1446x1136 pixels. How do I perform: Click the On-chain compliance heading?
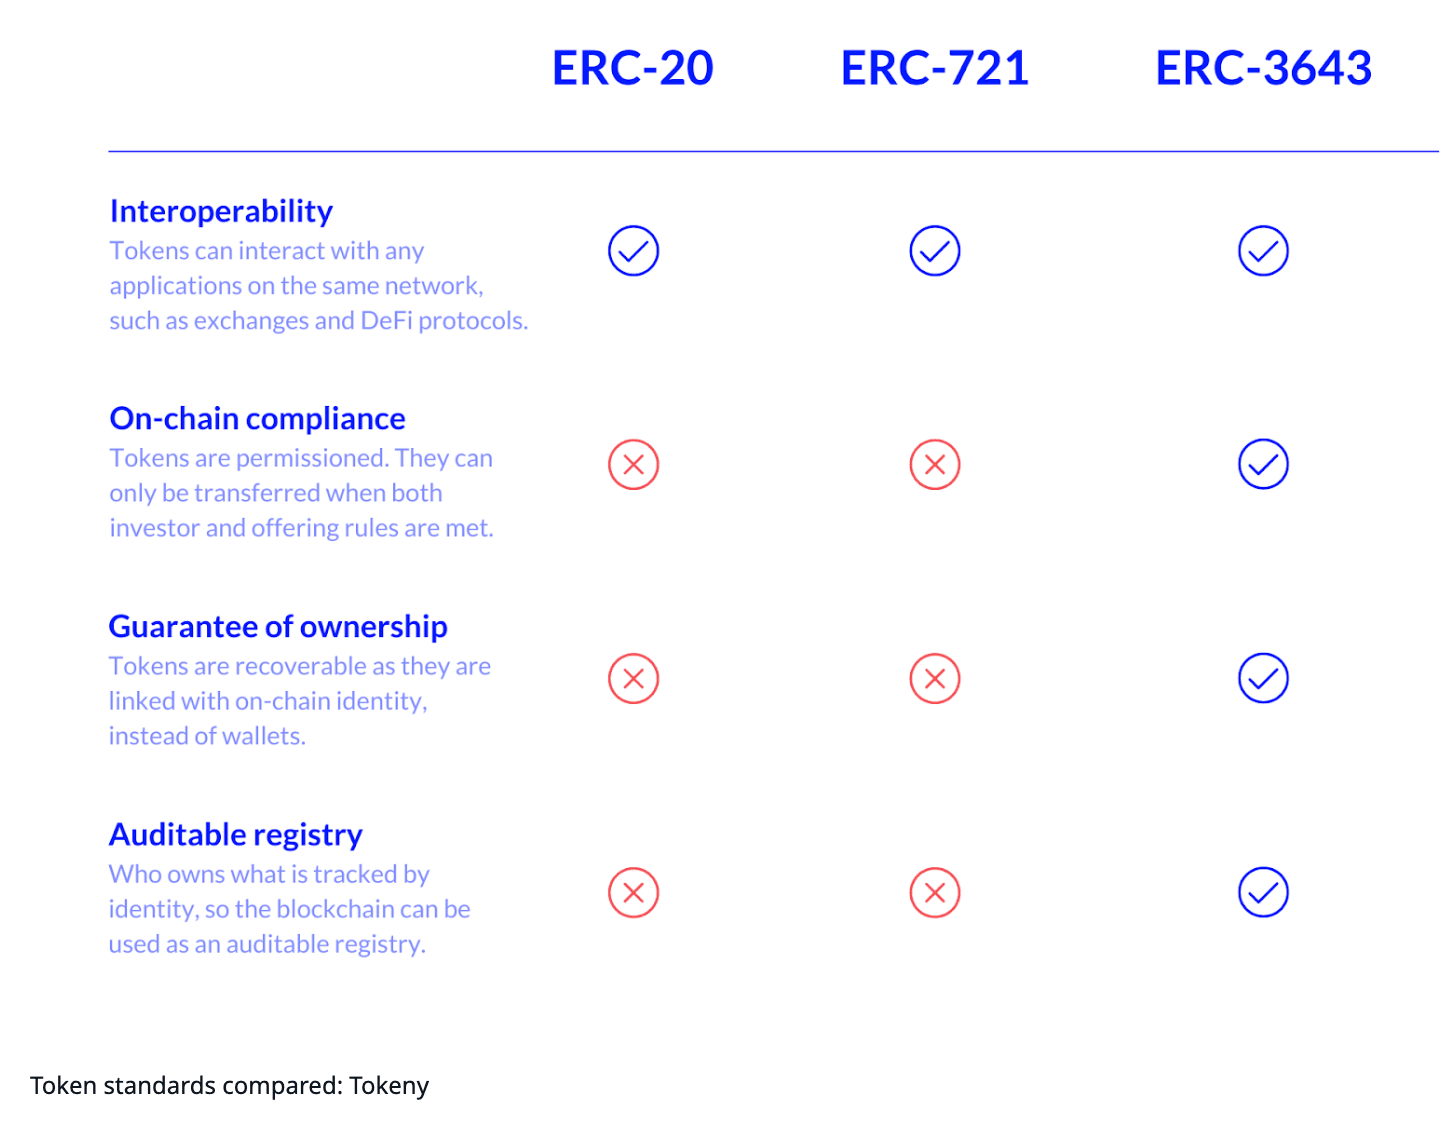257,418
